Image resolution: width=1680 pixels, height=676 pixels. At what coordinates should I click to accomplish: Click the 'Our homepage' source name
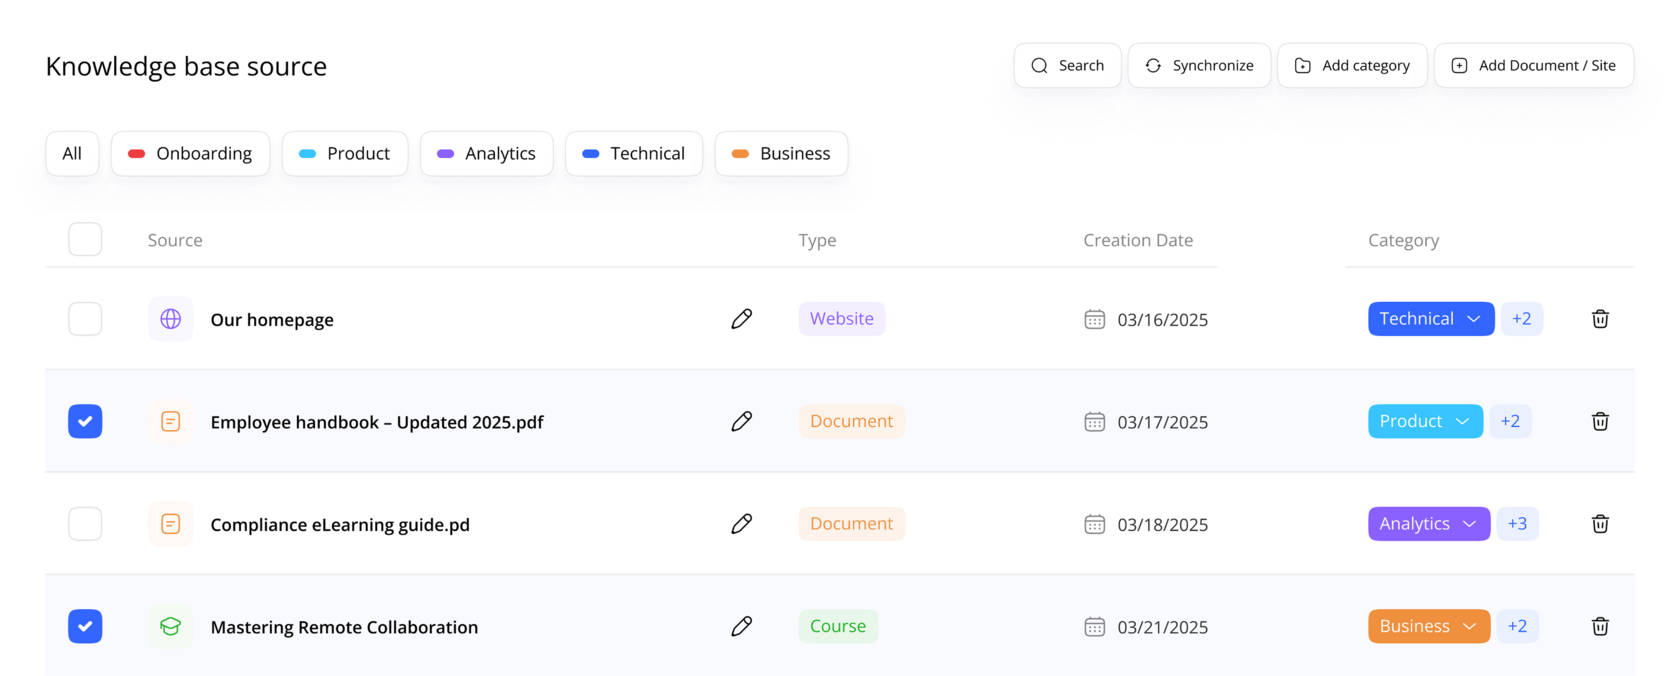pyautogui.click(x=272, y=320)
